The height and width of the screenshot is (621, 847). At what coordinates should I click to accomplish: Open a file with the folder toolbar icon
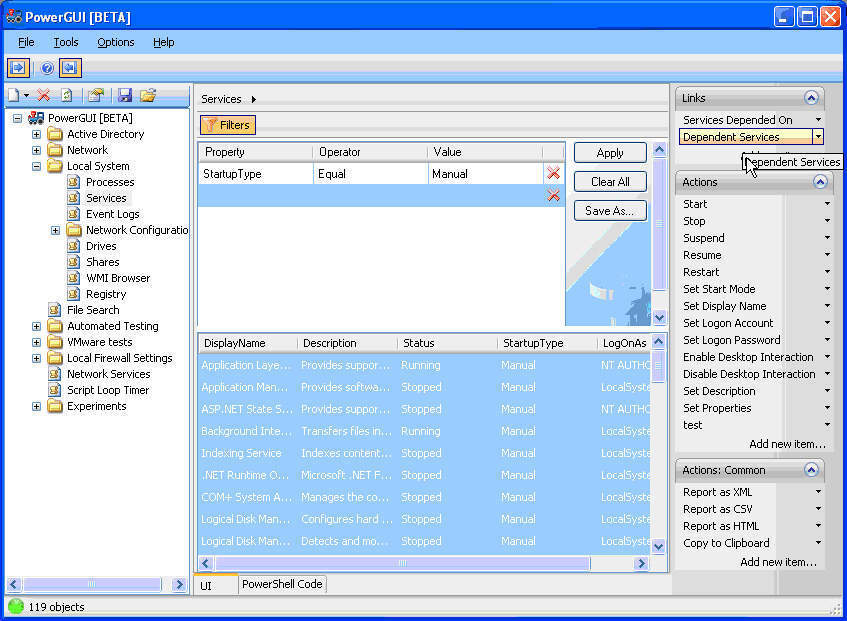click(x=148, y=95)
